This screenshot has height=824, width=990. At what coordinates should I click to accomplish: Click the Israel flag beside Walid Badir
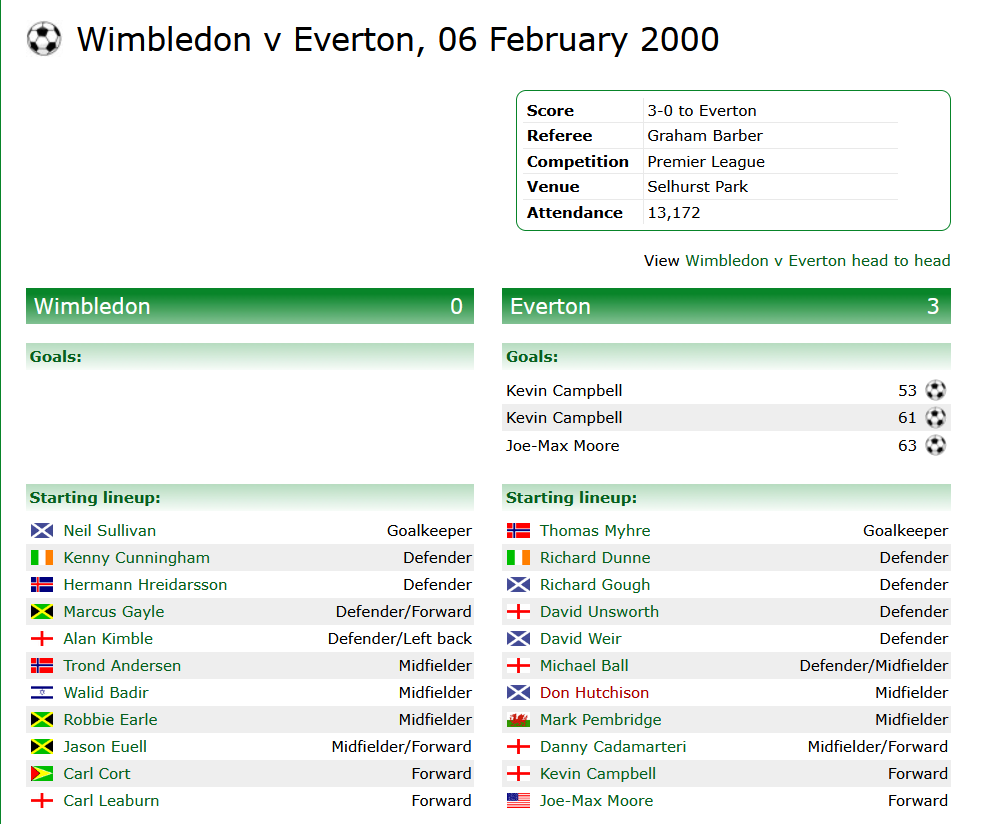click(42, 693)
